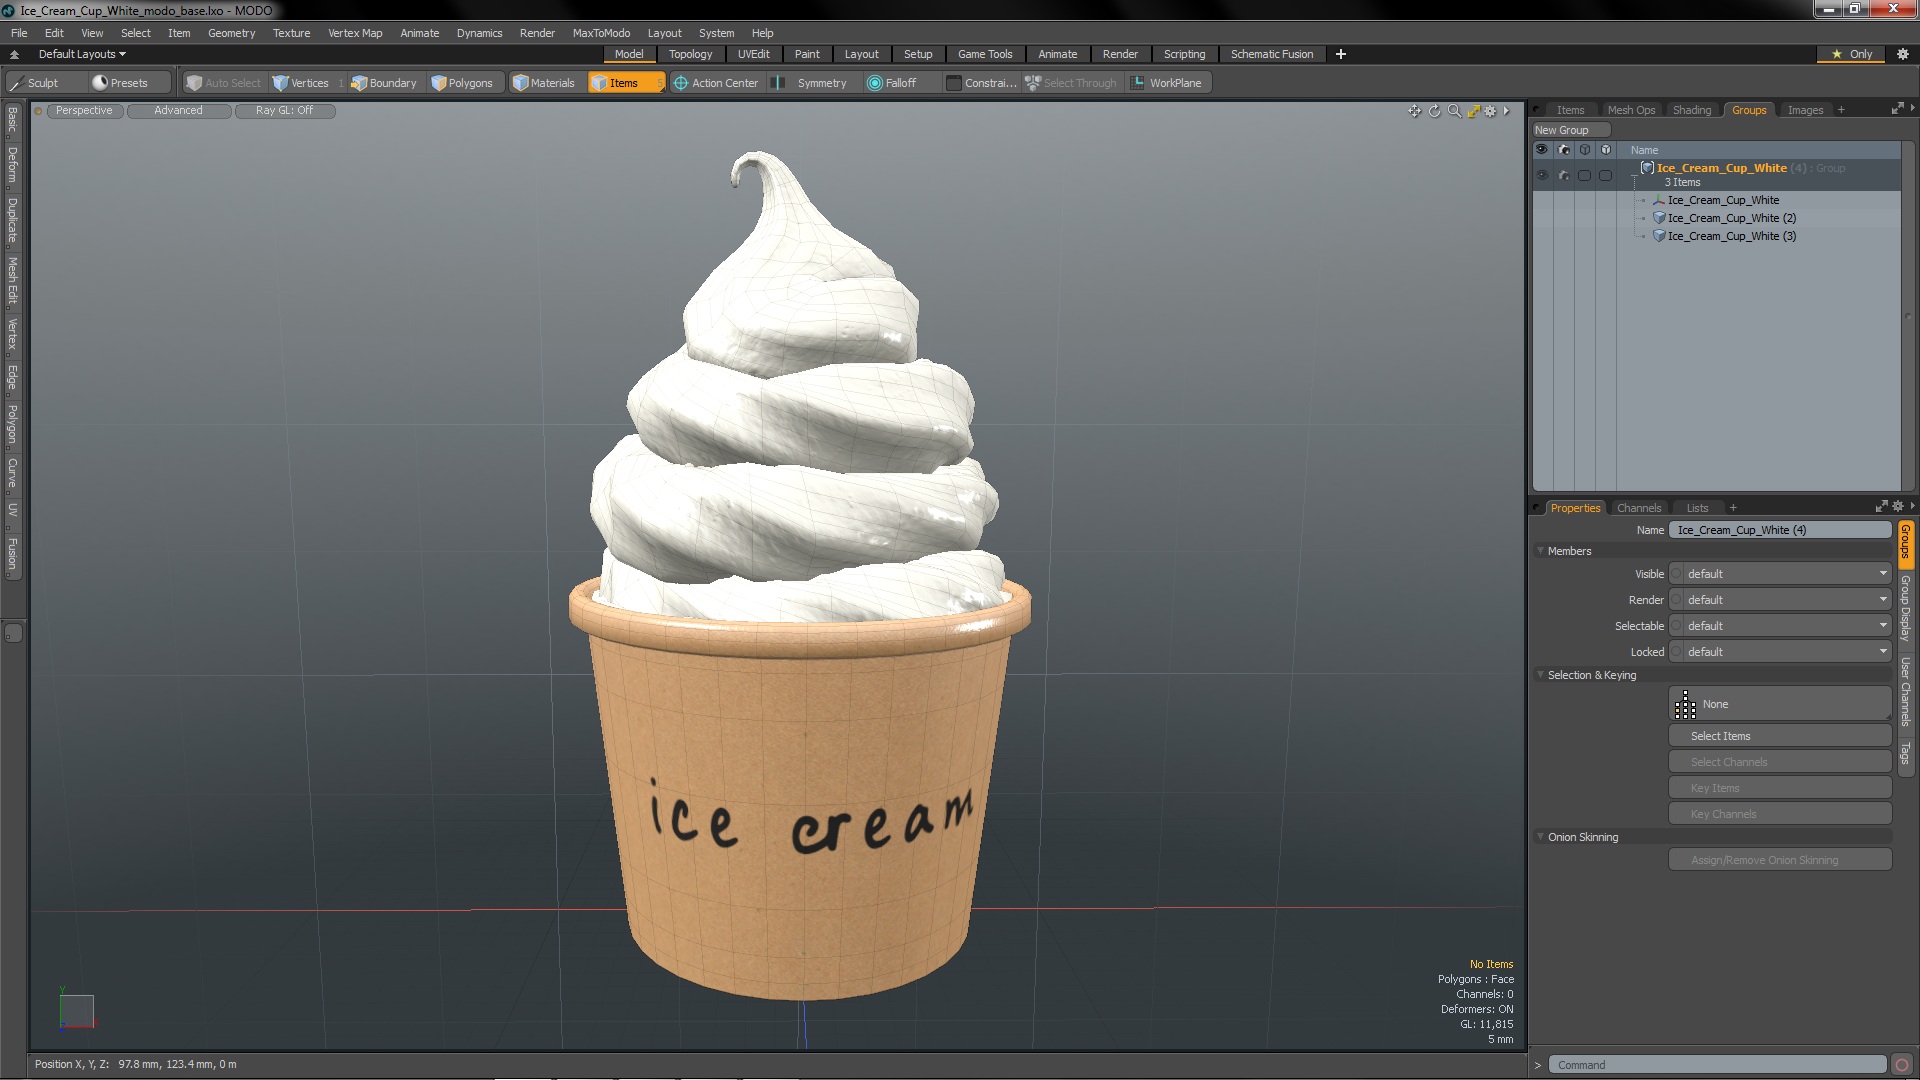Collapse the Selection & Keying section
Viewport: 1920px width, 1080px height.
(x=1541, y=675)
